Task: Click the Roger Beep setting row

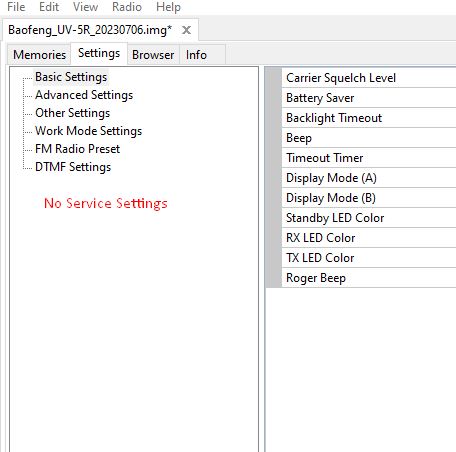Action: pyautogui.click(x=369, y=278)
